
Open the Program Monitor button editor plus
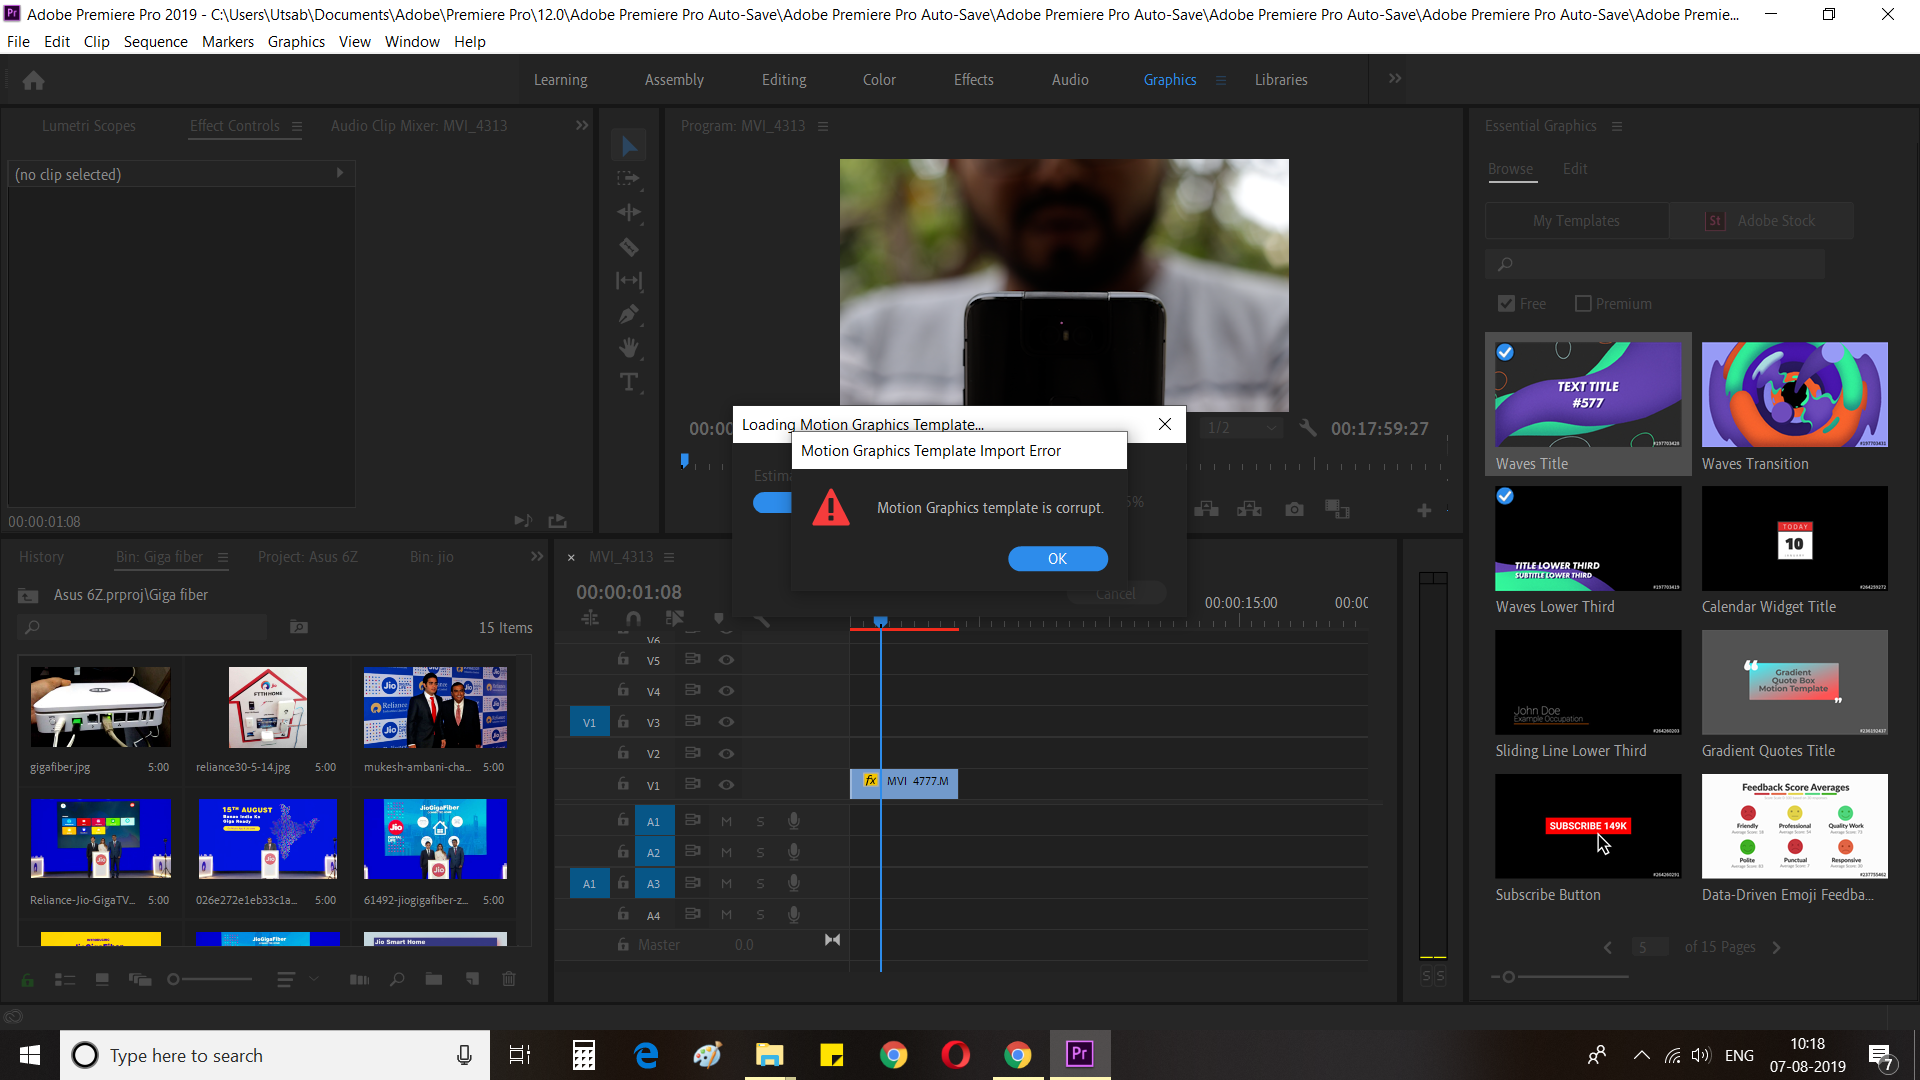tap(1424, 510)
